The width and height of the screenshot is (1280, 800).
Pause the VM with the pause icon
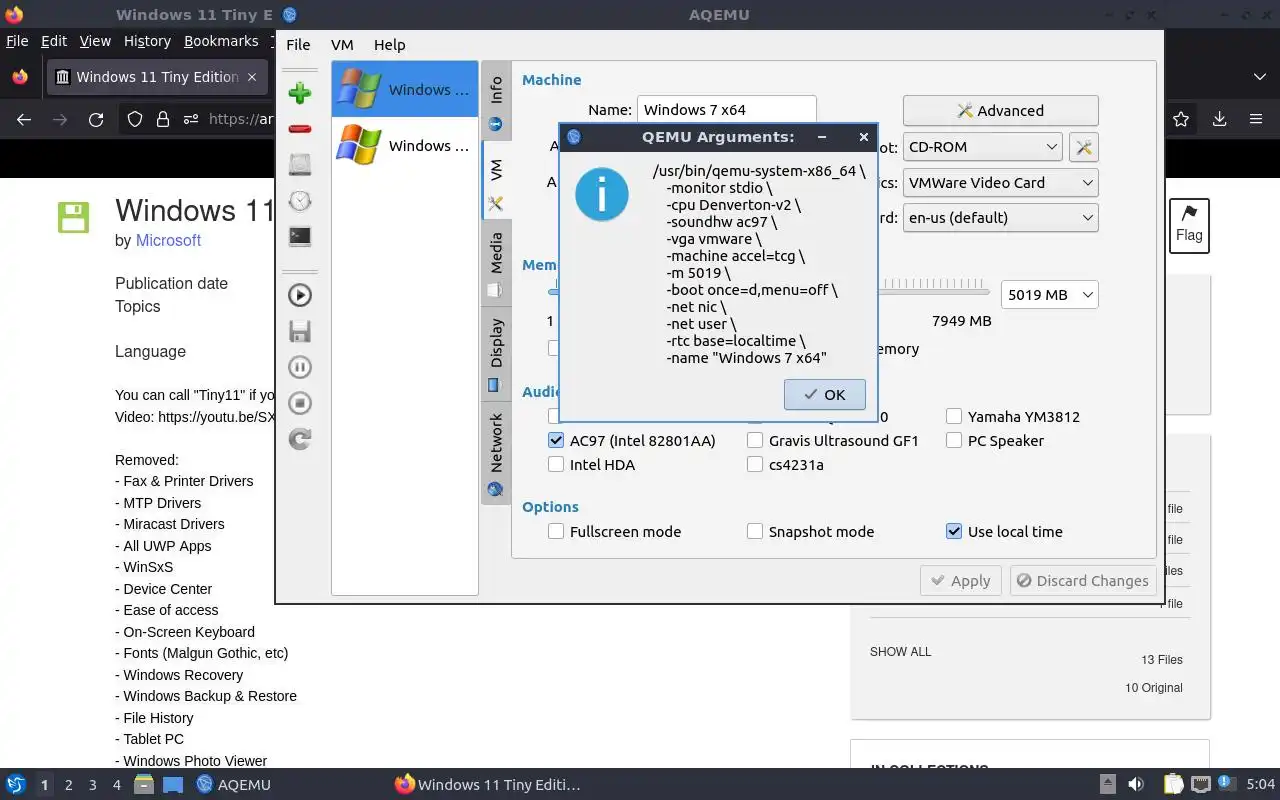(x=299, y=367)
